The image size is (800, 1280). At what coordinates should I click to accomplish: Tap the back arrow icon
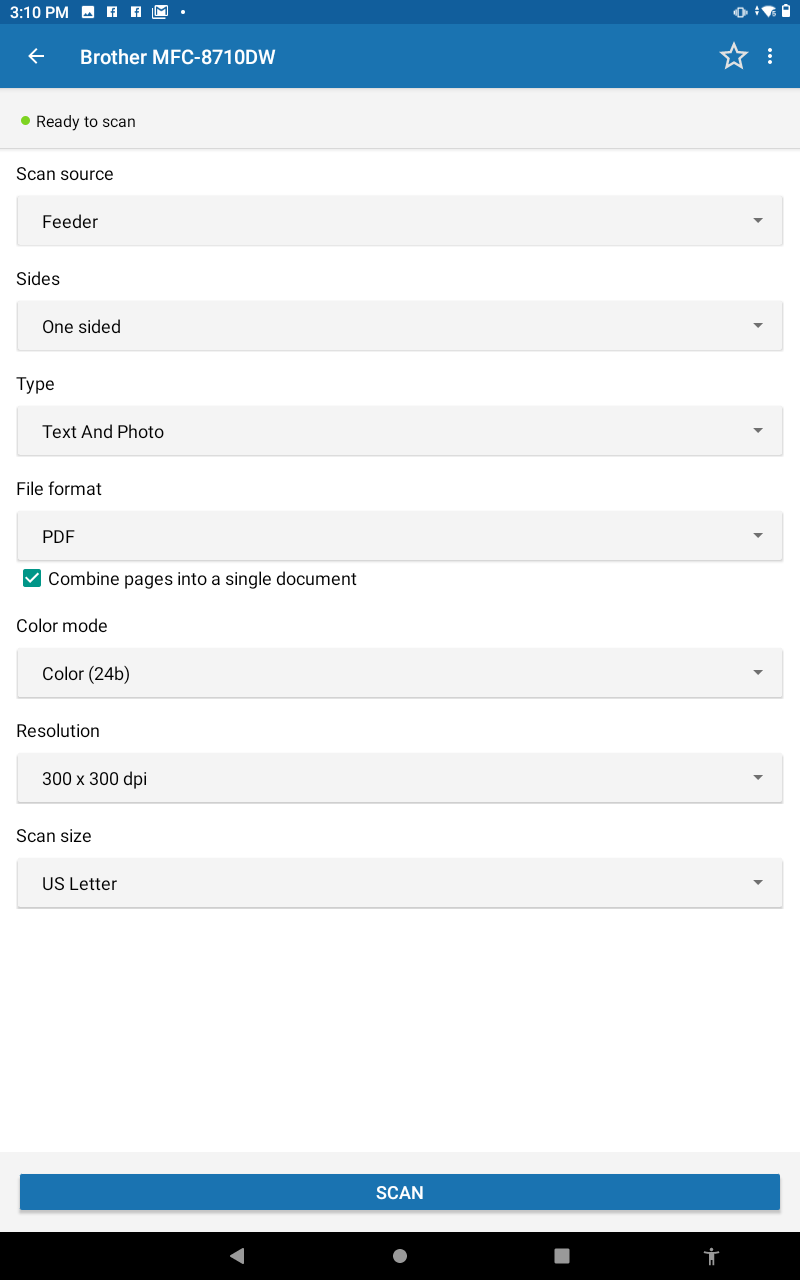point(36,57)
